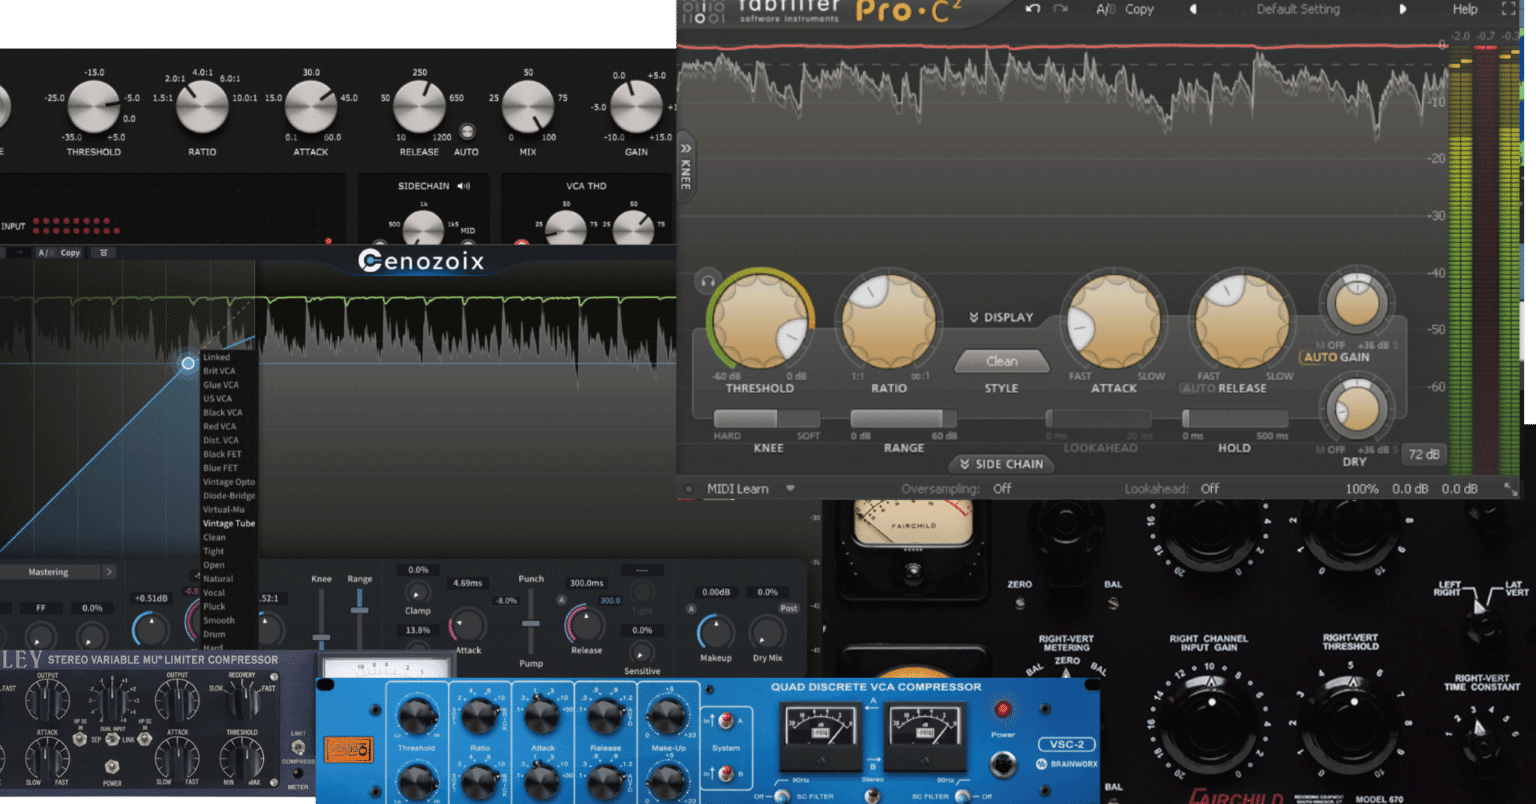Click the Pro-C 2 Dry knob

click(x=1357, y=409)
